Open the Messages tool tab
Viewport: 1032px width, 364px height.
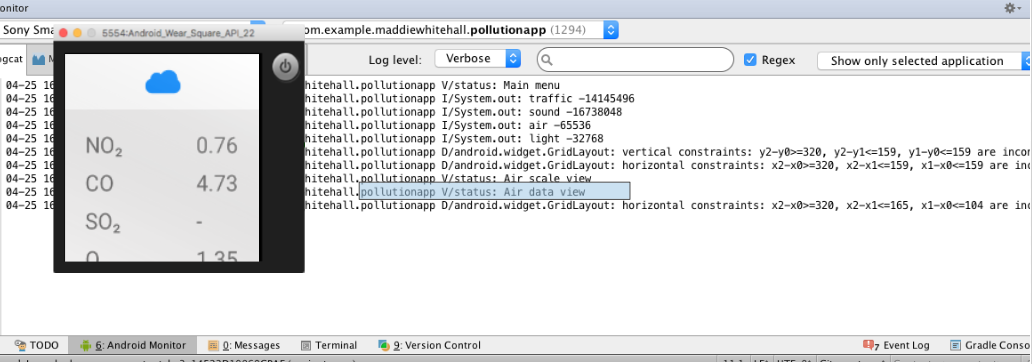click(244, 345)
